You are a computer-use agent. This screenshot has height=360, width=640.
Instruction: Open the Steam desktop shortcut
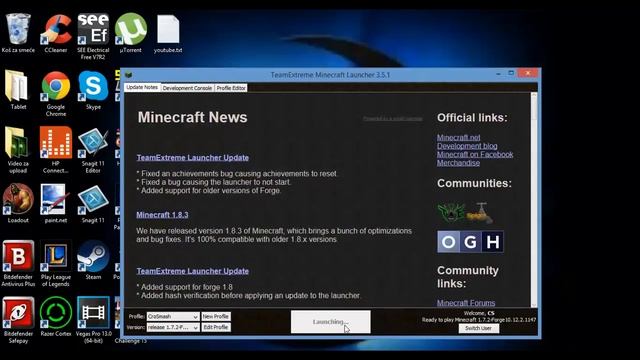(x=93, y=260)
